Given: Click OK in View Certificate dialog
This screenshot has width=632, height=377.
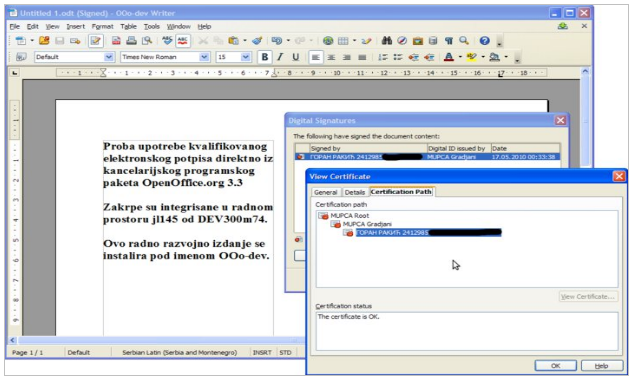Looking at the screenshot, I should 555,366.
